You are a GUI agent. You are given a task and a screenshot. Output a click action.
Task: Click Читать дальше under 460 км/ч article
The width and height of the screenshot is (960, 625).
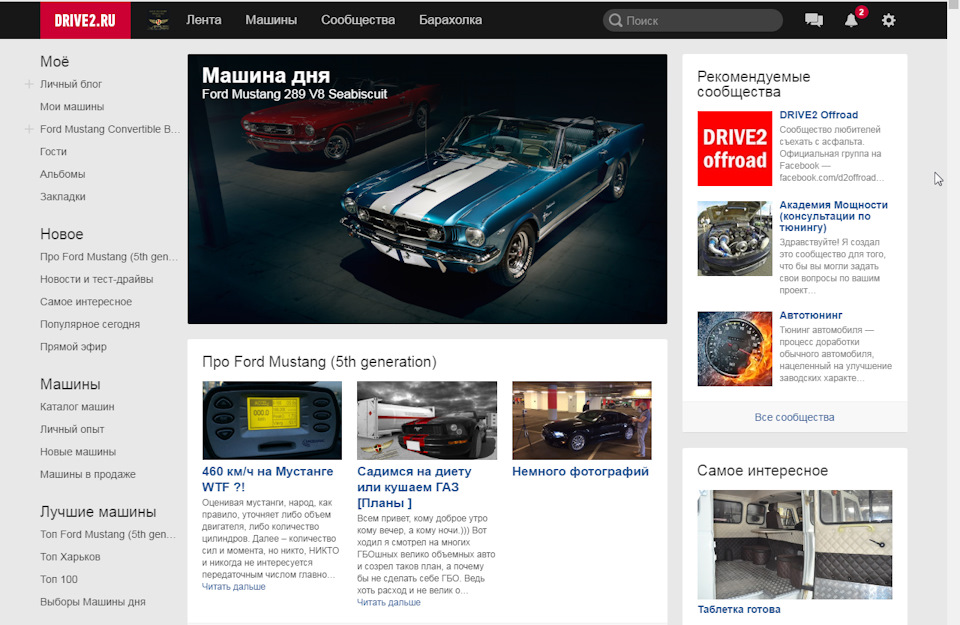tap(234, 586)
